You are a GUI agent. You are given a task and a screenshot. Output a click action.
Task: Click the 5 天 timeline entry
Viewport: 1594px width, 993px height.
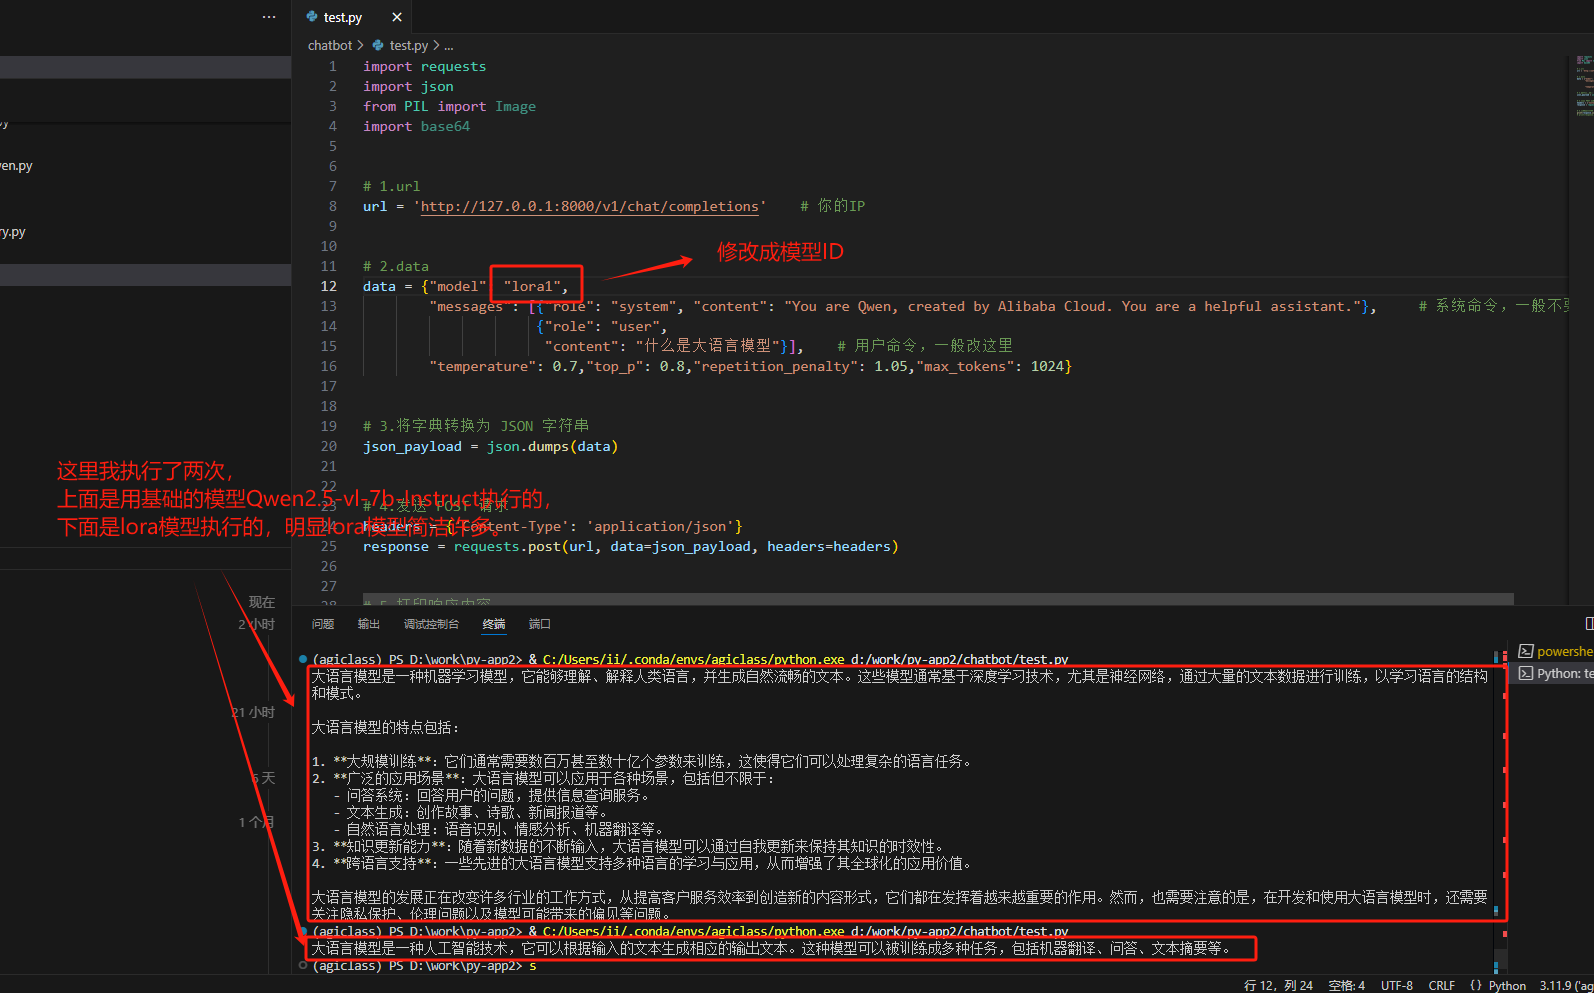click(263, 778)
